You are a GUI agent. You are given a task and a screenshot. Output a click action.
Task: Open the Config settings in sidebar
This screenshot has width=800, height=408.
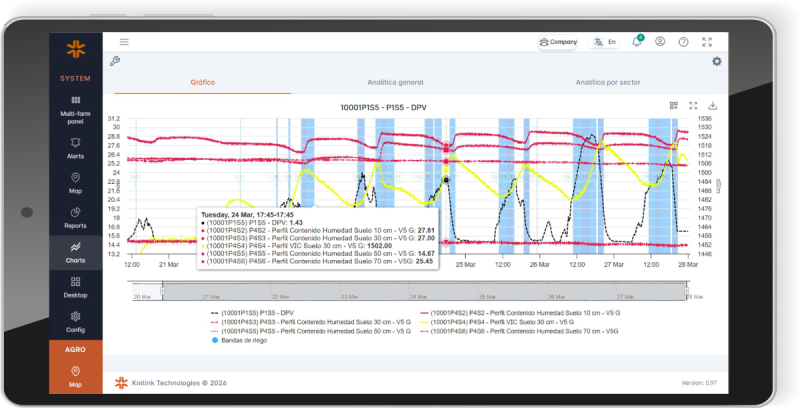(76, 322)
